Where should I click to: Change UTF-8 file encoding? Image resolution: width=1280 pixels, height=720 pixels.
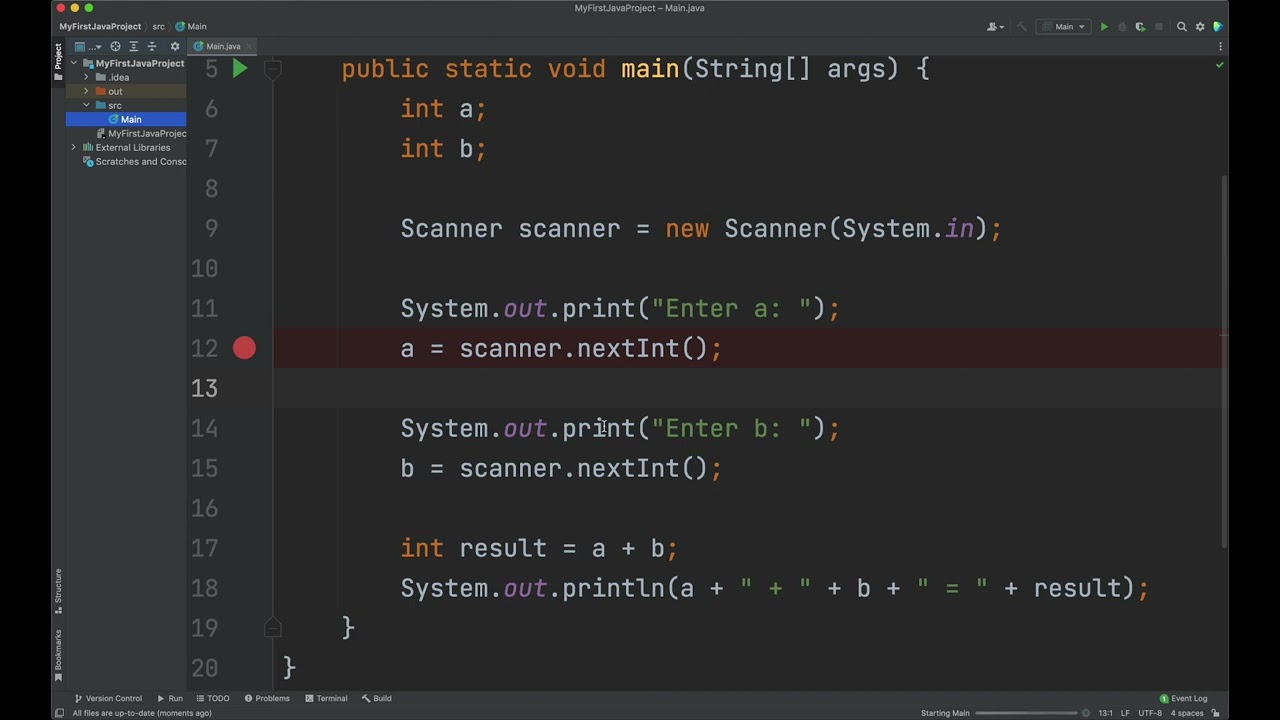[1150, 713]
